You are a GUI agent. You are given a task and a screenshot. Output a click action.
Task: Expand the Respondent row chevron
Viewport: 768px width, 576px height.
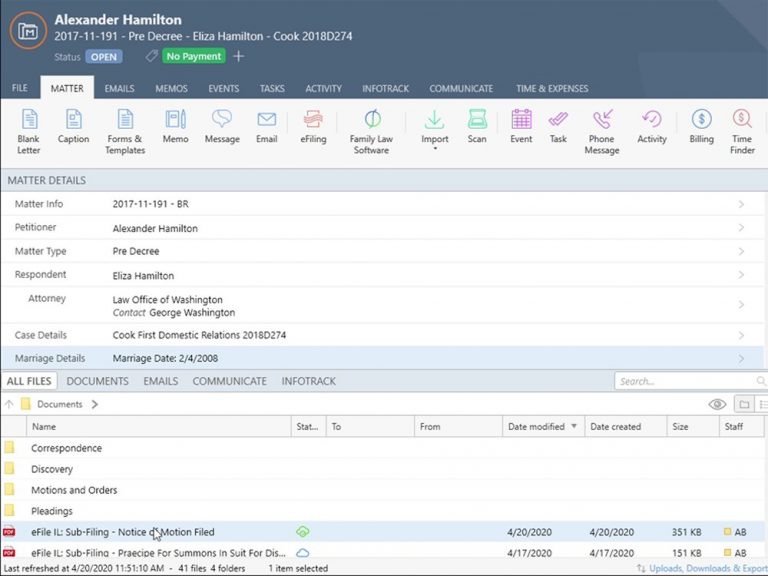pyautogui.click(x=741, y=275)
